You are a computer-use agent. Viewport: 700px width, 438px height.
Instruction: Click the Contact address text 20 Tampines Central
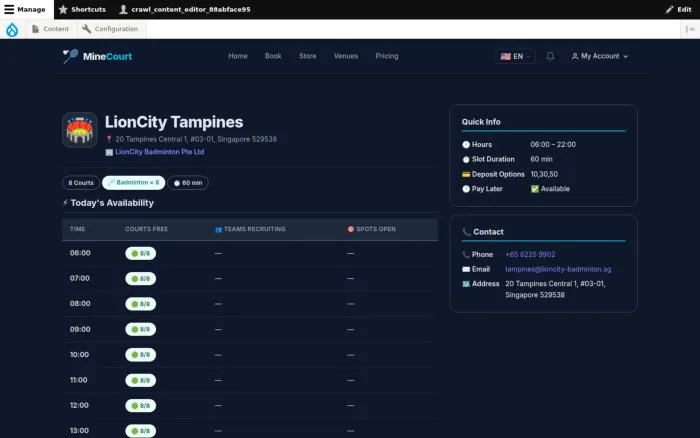(x=555, y=289)
